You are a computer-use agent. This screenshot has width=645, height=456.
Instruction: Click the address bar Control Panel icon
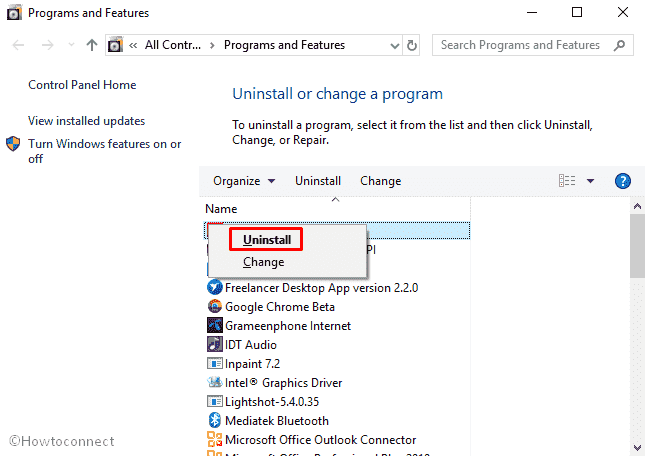click(115, 45)
